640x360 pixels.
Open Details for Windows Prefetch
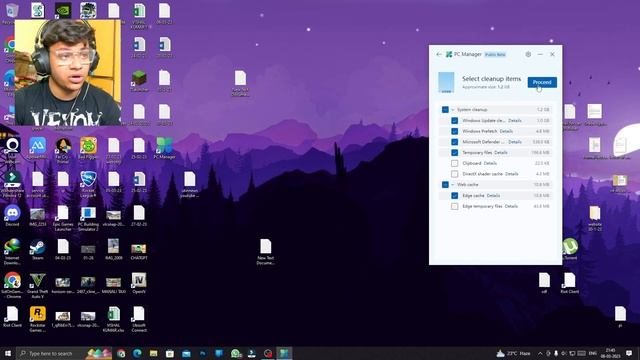[506, 131]
